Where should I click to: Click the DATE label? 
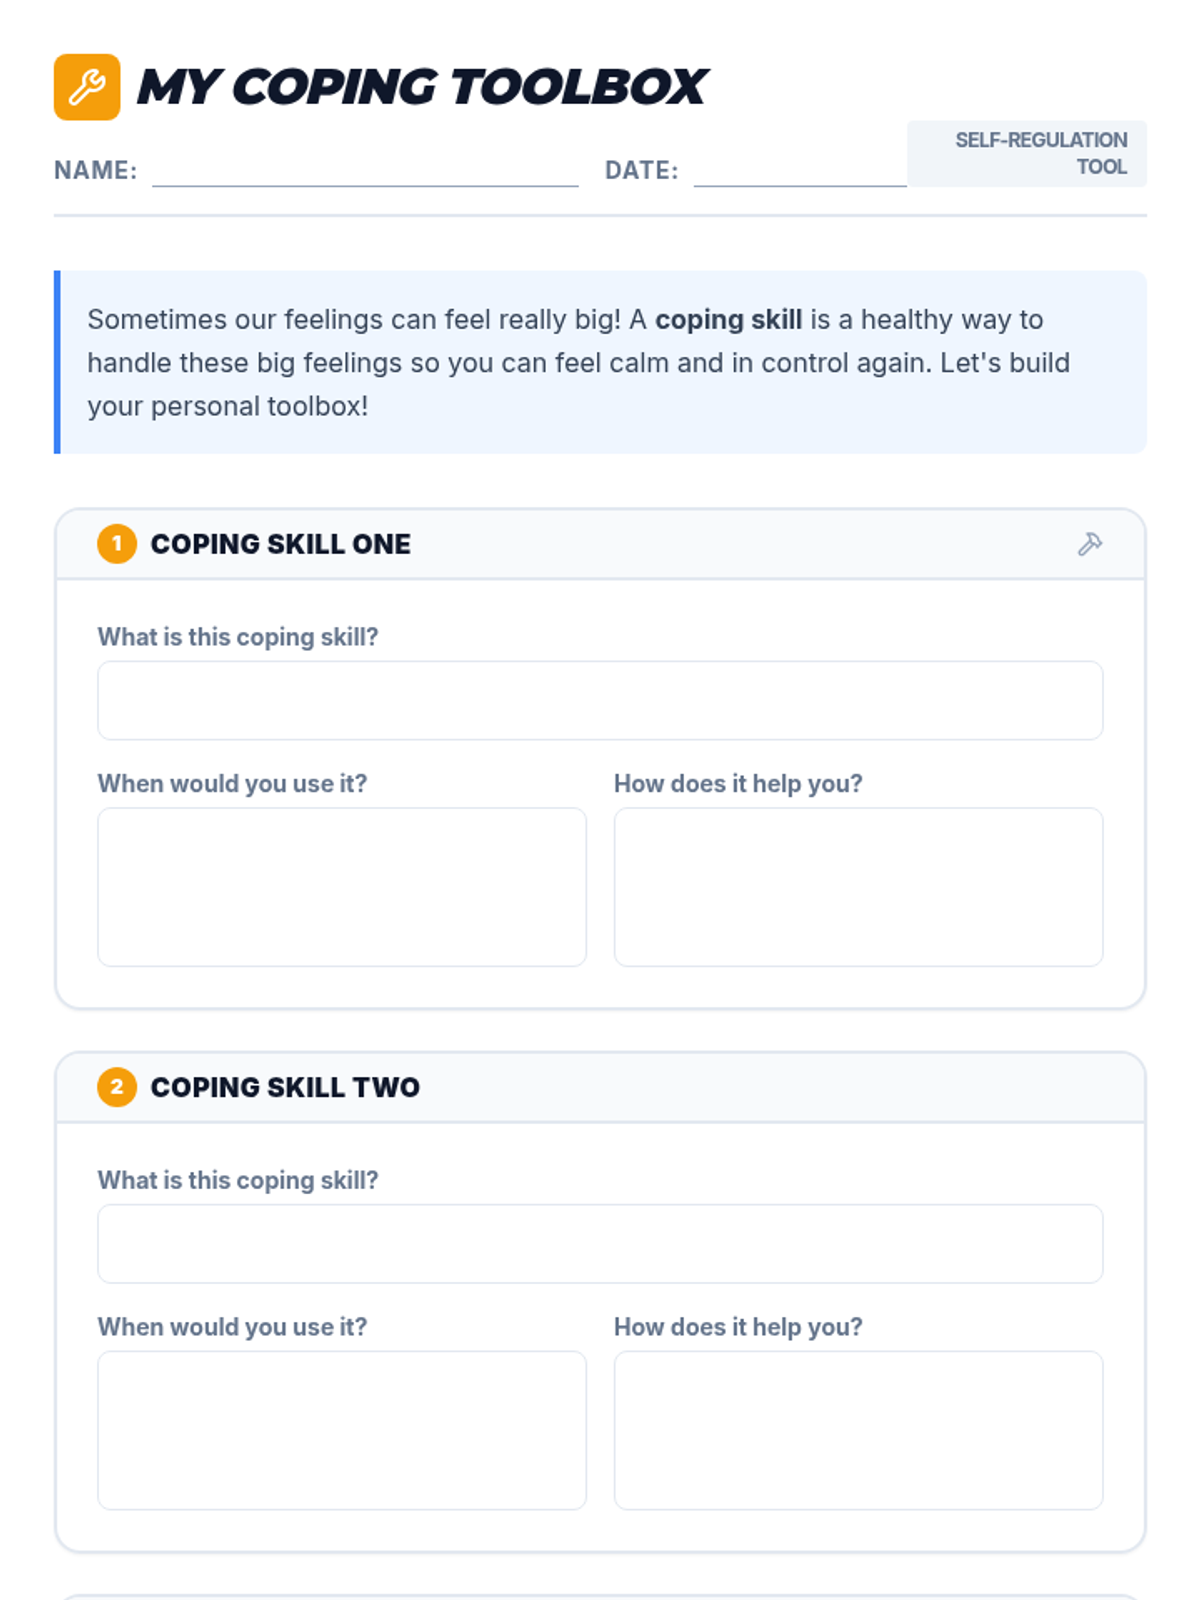[x=642, y=170]
